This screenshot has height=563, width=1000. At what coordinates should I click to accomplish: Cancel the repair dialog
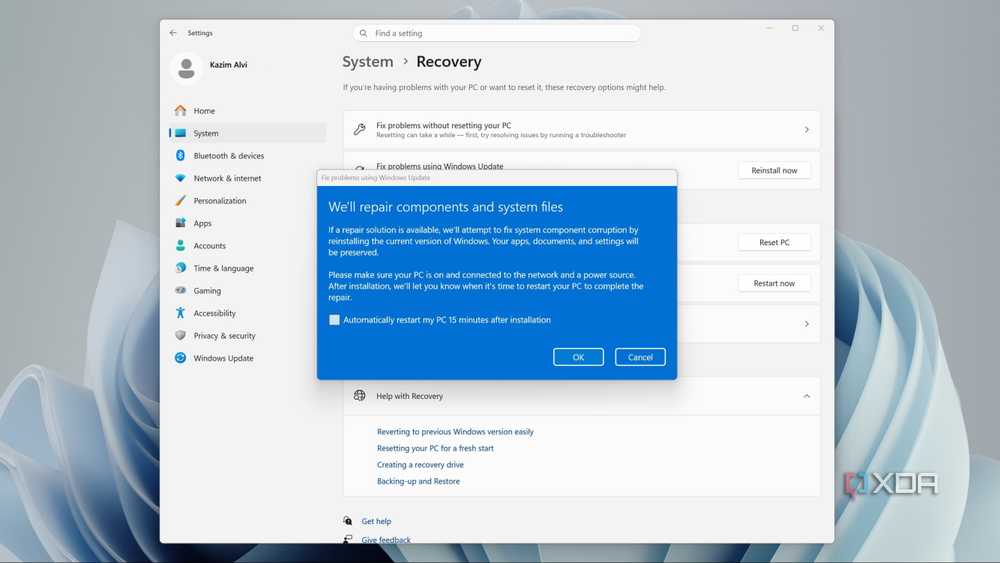click(x=640, y=357)
